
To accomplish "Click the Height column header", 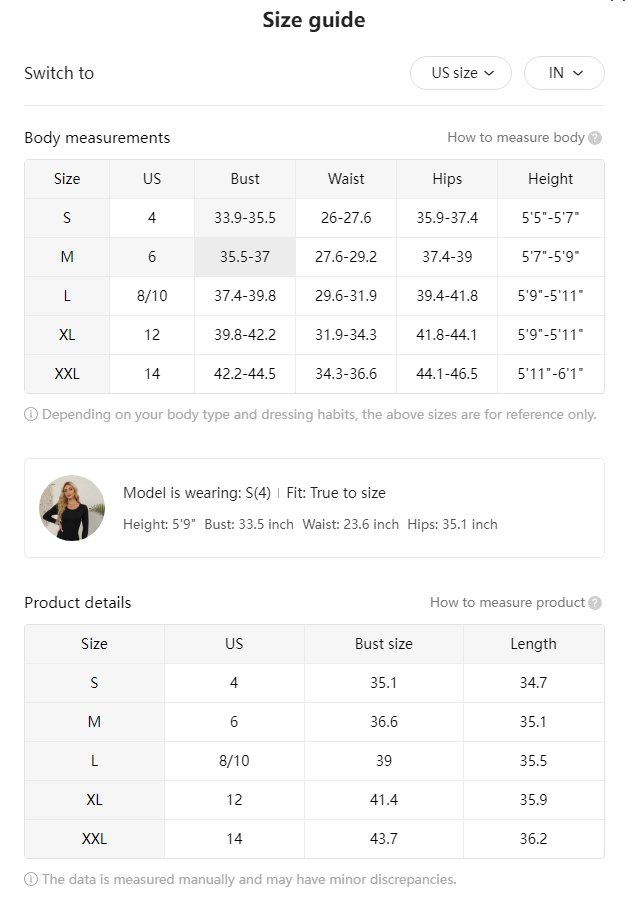I will click(x=550, y=179).
